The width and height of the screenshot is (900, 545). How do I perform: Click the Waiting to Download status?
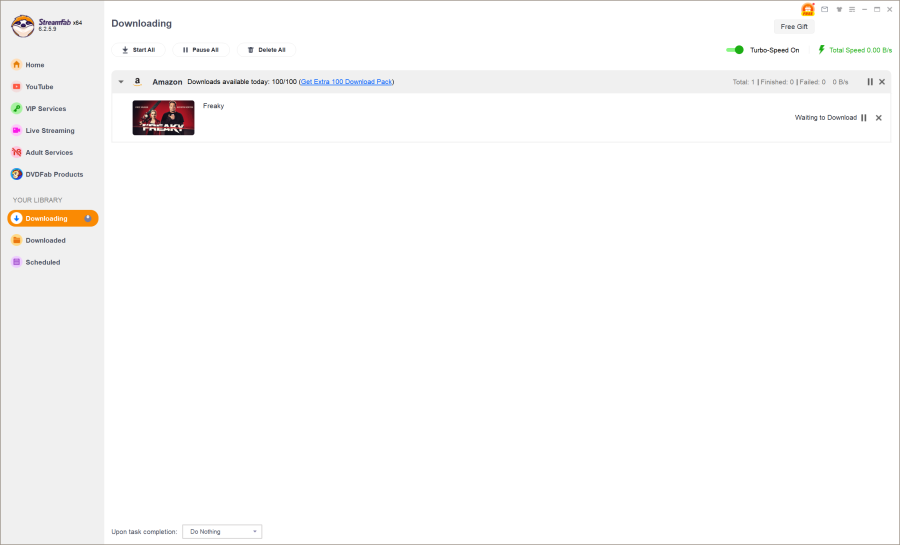825,118
